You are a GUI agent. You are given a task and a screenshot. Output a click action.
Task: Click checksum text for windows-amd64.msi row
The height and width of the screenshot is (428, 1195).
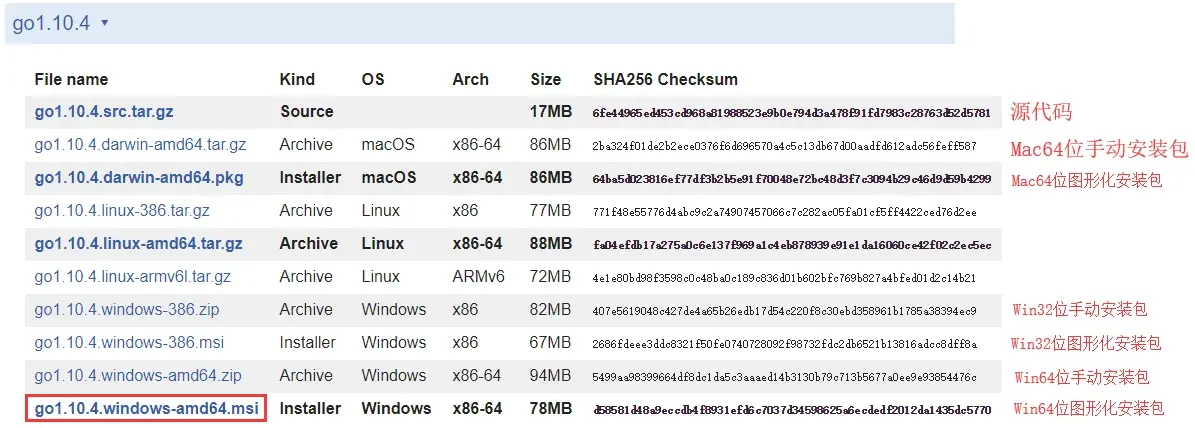792,410
